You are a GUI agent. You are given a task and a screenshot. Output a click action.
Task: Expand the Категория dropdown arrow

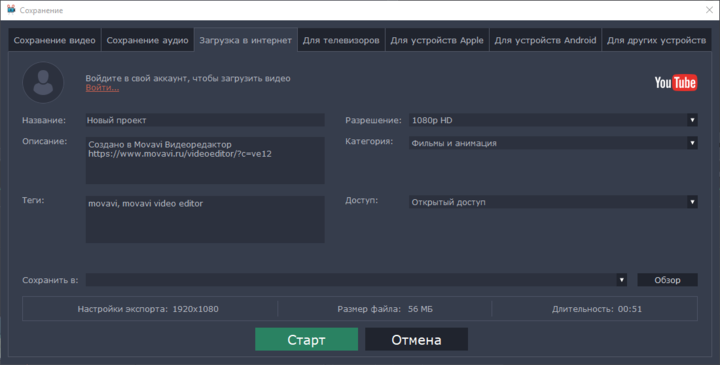click(692, 143)
